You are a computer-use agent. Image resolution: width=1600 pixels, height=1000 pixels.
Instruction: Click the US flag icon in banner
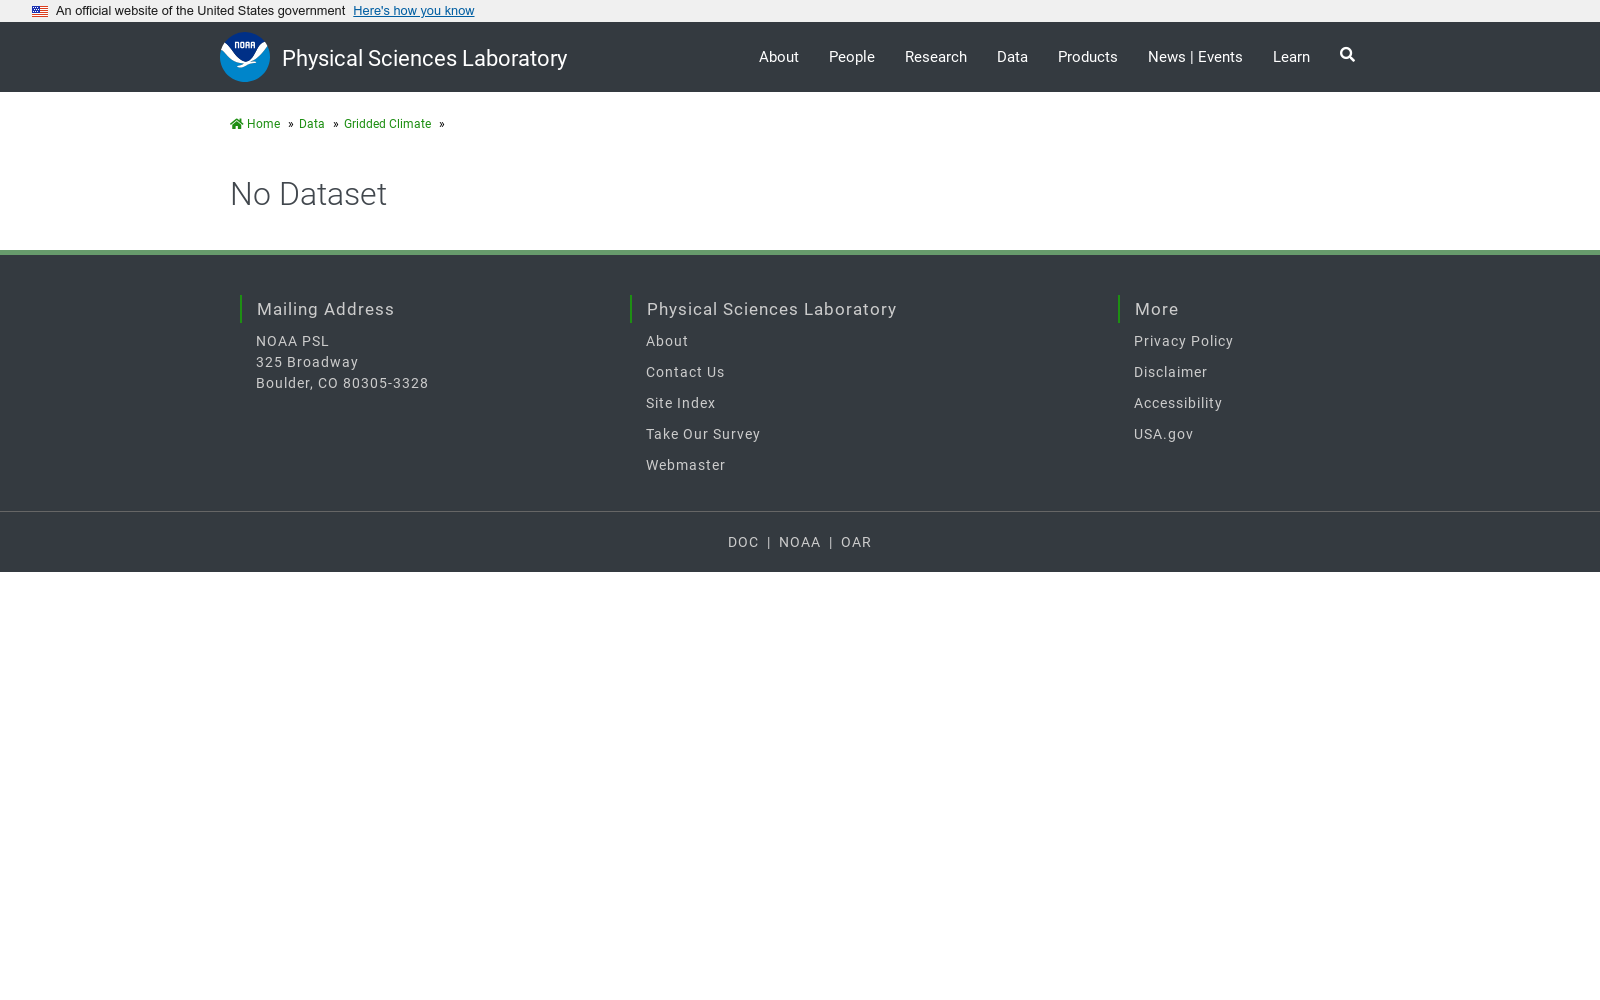coord(40,11)
